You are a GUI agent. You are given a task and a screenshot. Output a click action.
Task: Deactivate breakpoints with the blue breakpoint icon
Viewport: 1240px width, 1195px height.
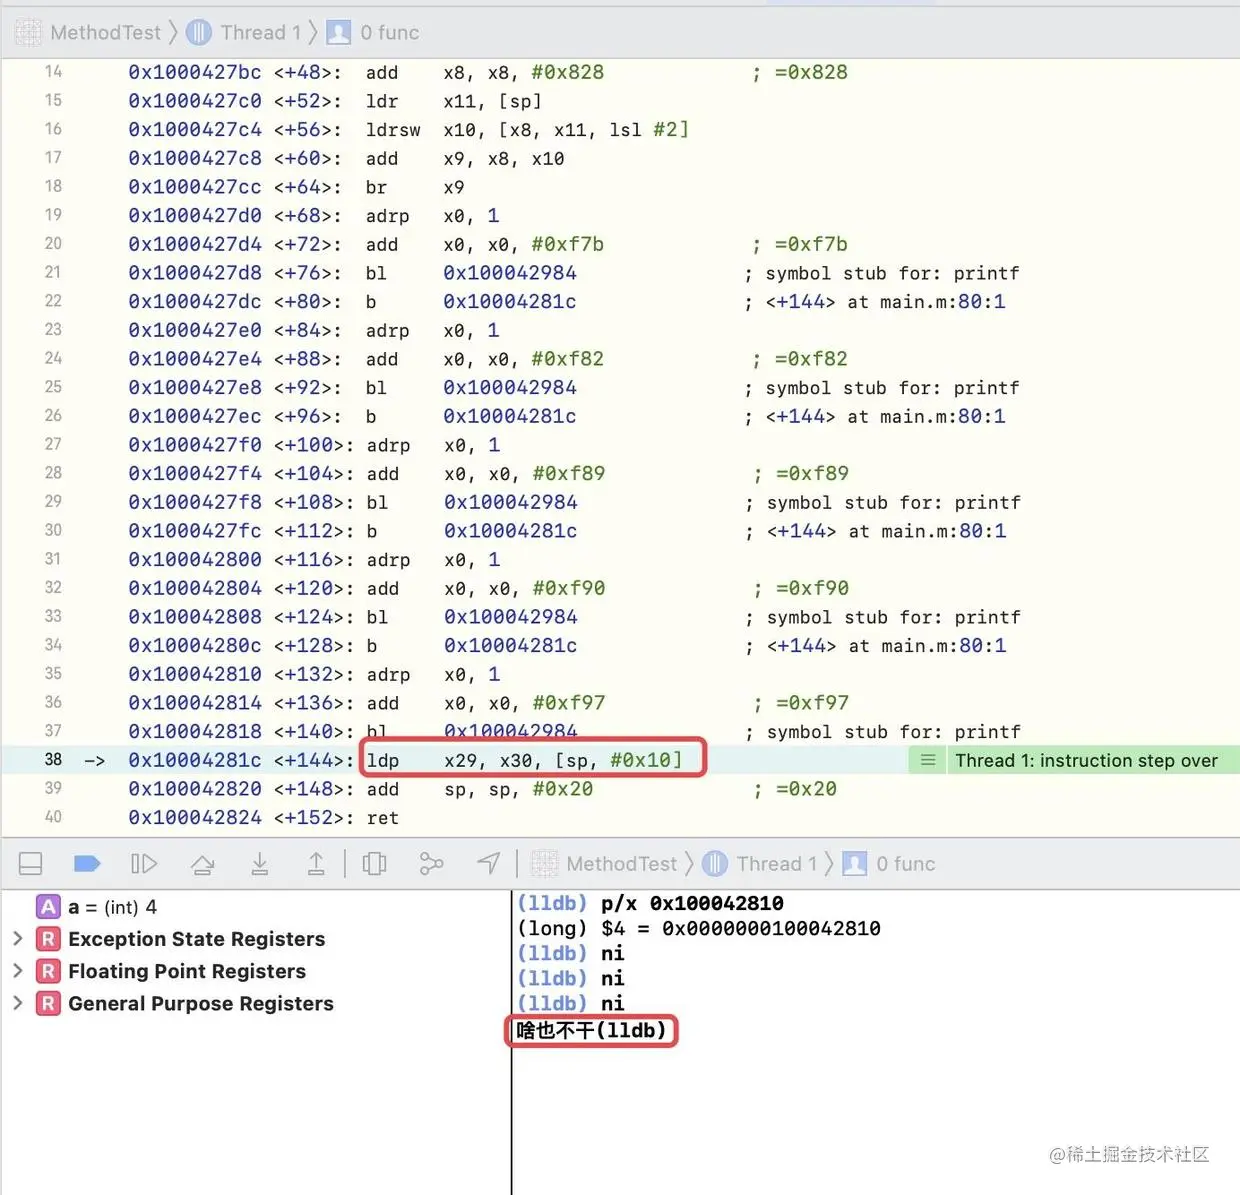click(88, 863)
